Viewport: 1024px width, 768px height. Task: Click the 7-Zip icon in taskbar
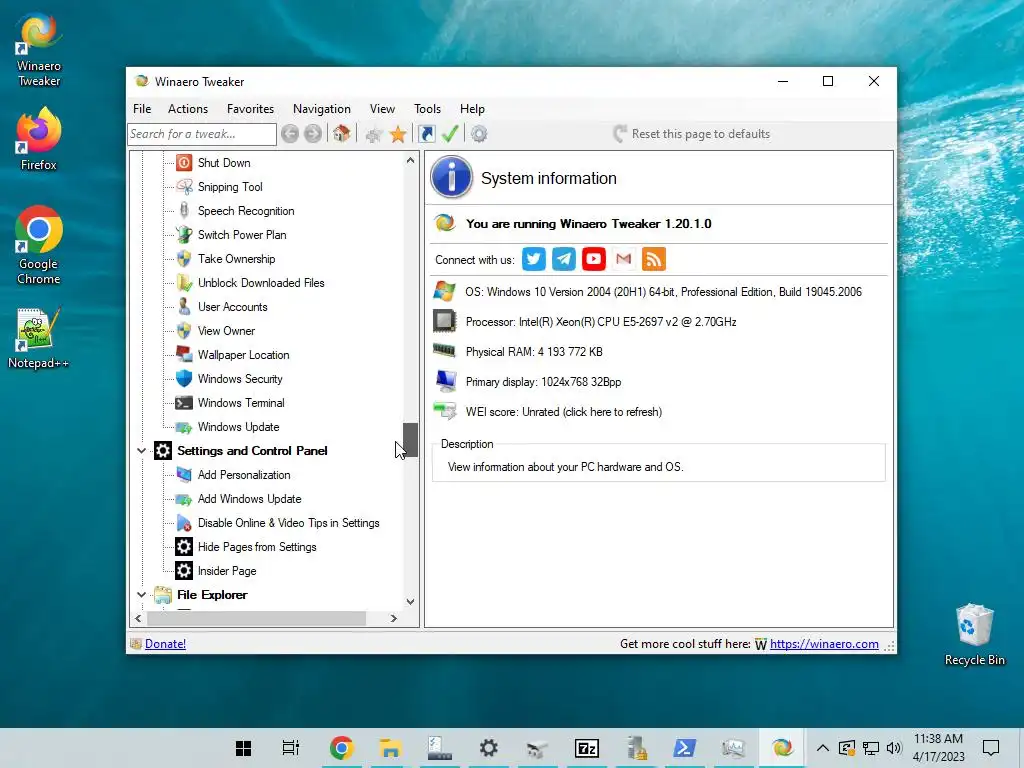click(x=586, y=748)
